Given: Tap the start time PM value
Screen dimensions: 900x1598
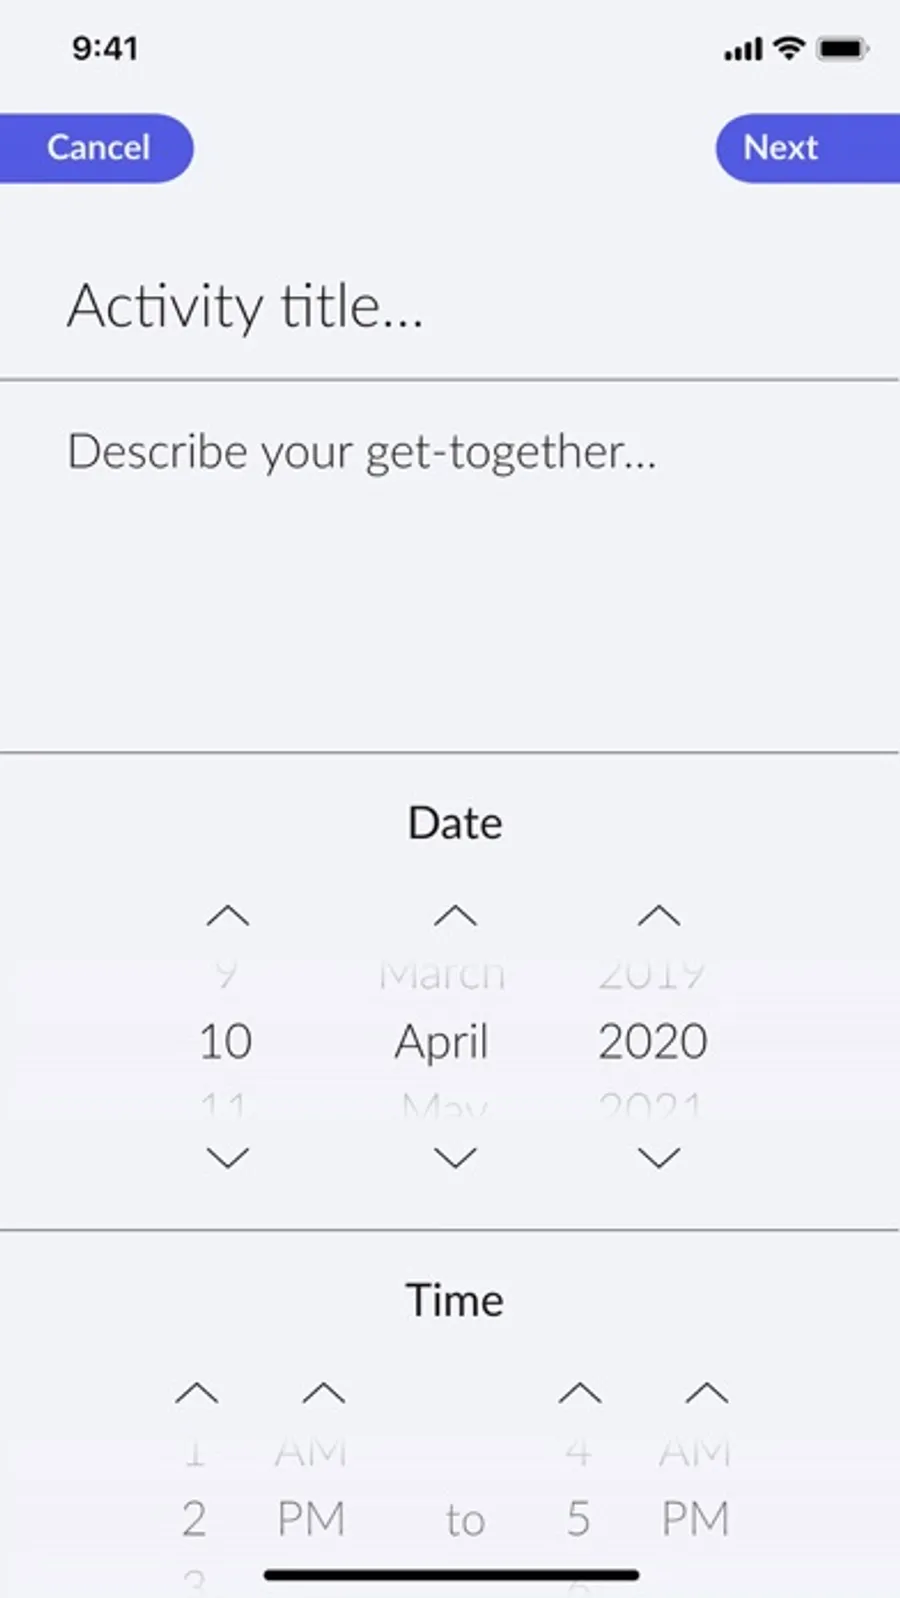Looking at the screenshot, I should (x=311, y=1519).
